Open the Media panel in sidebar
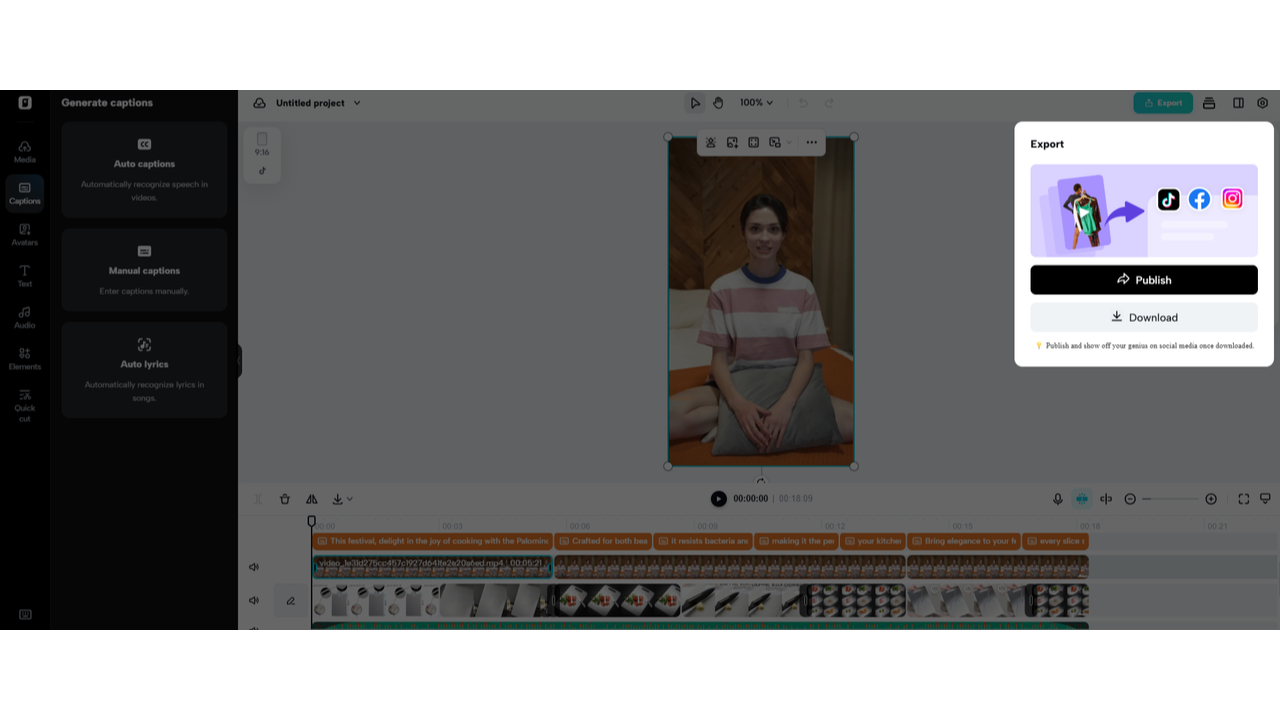The height and width of the screenshot is (720, 1280). pyautogui.click(x=25, y=152)
